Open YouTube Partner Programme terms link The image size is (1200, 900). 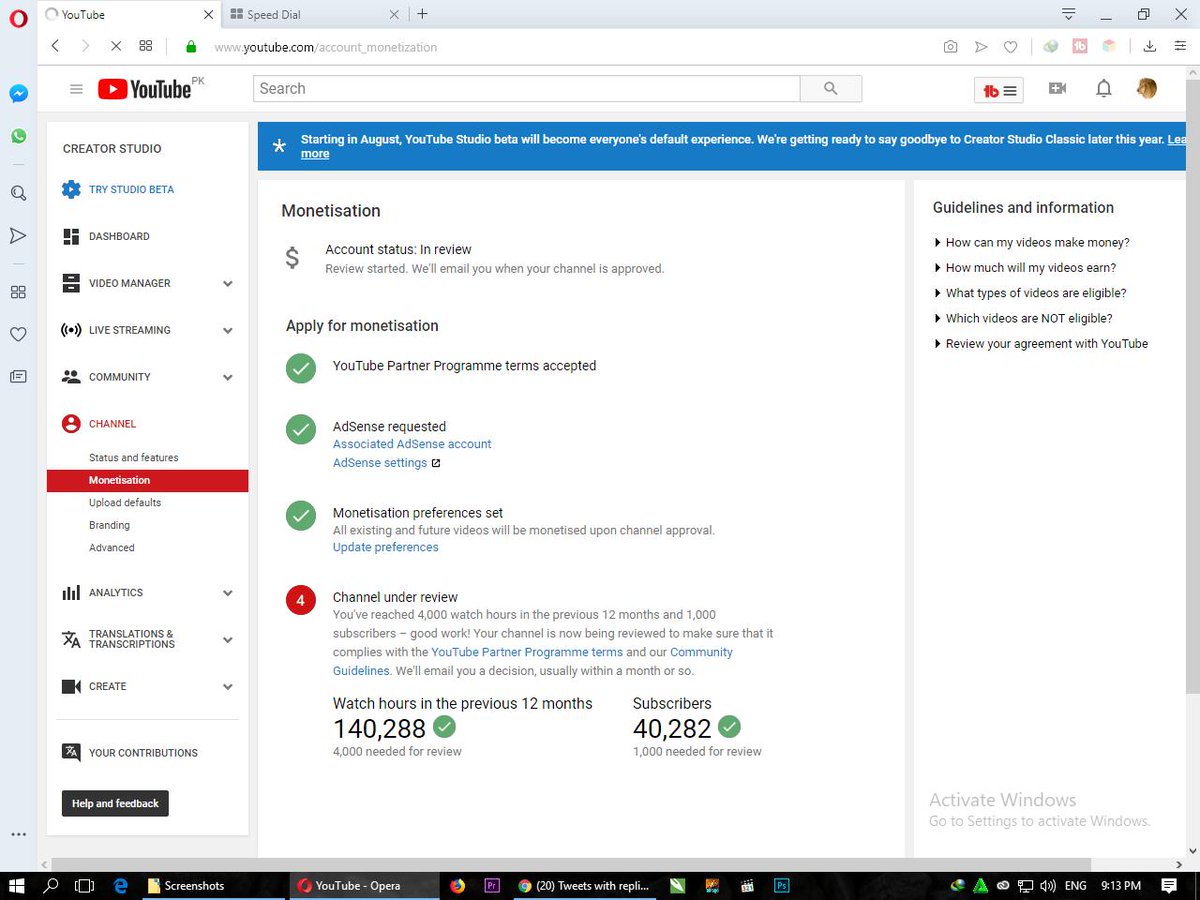coord(527,652)
